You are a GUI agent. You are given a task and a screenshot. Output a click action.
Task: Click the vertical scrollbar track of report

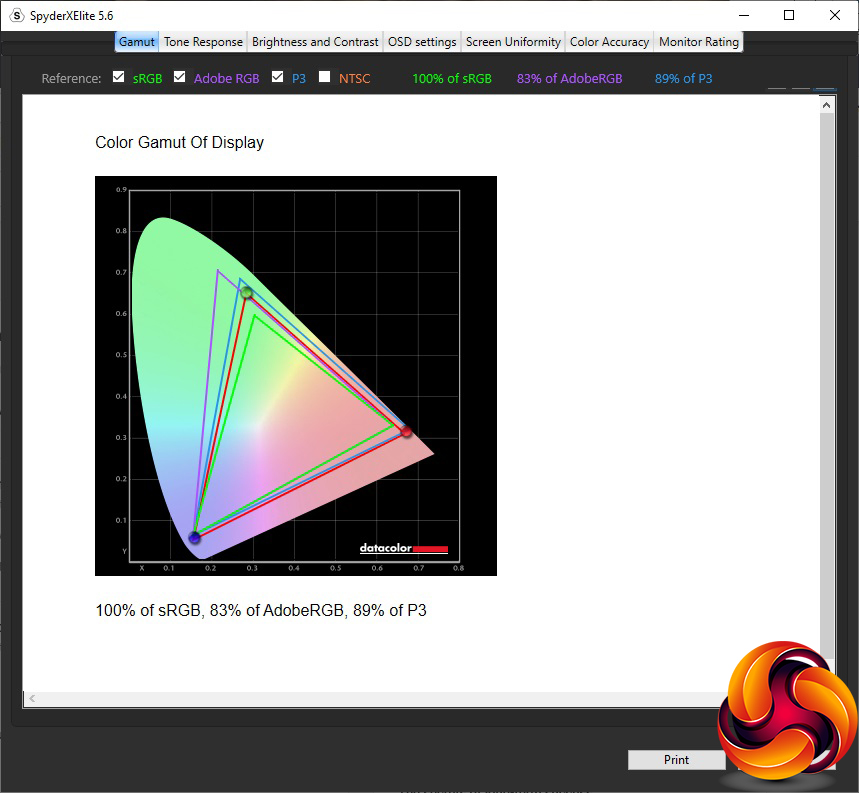pos(827,400)
